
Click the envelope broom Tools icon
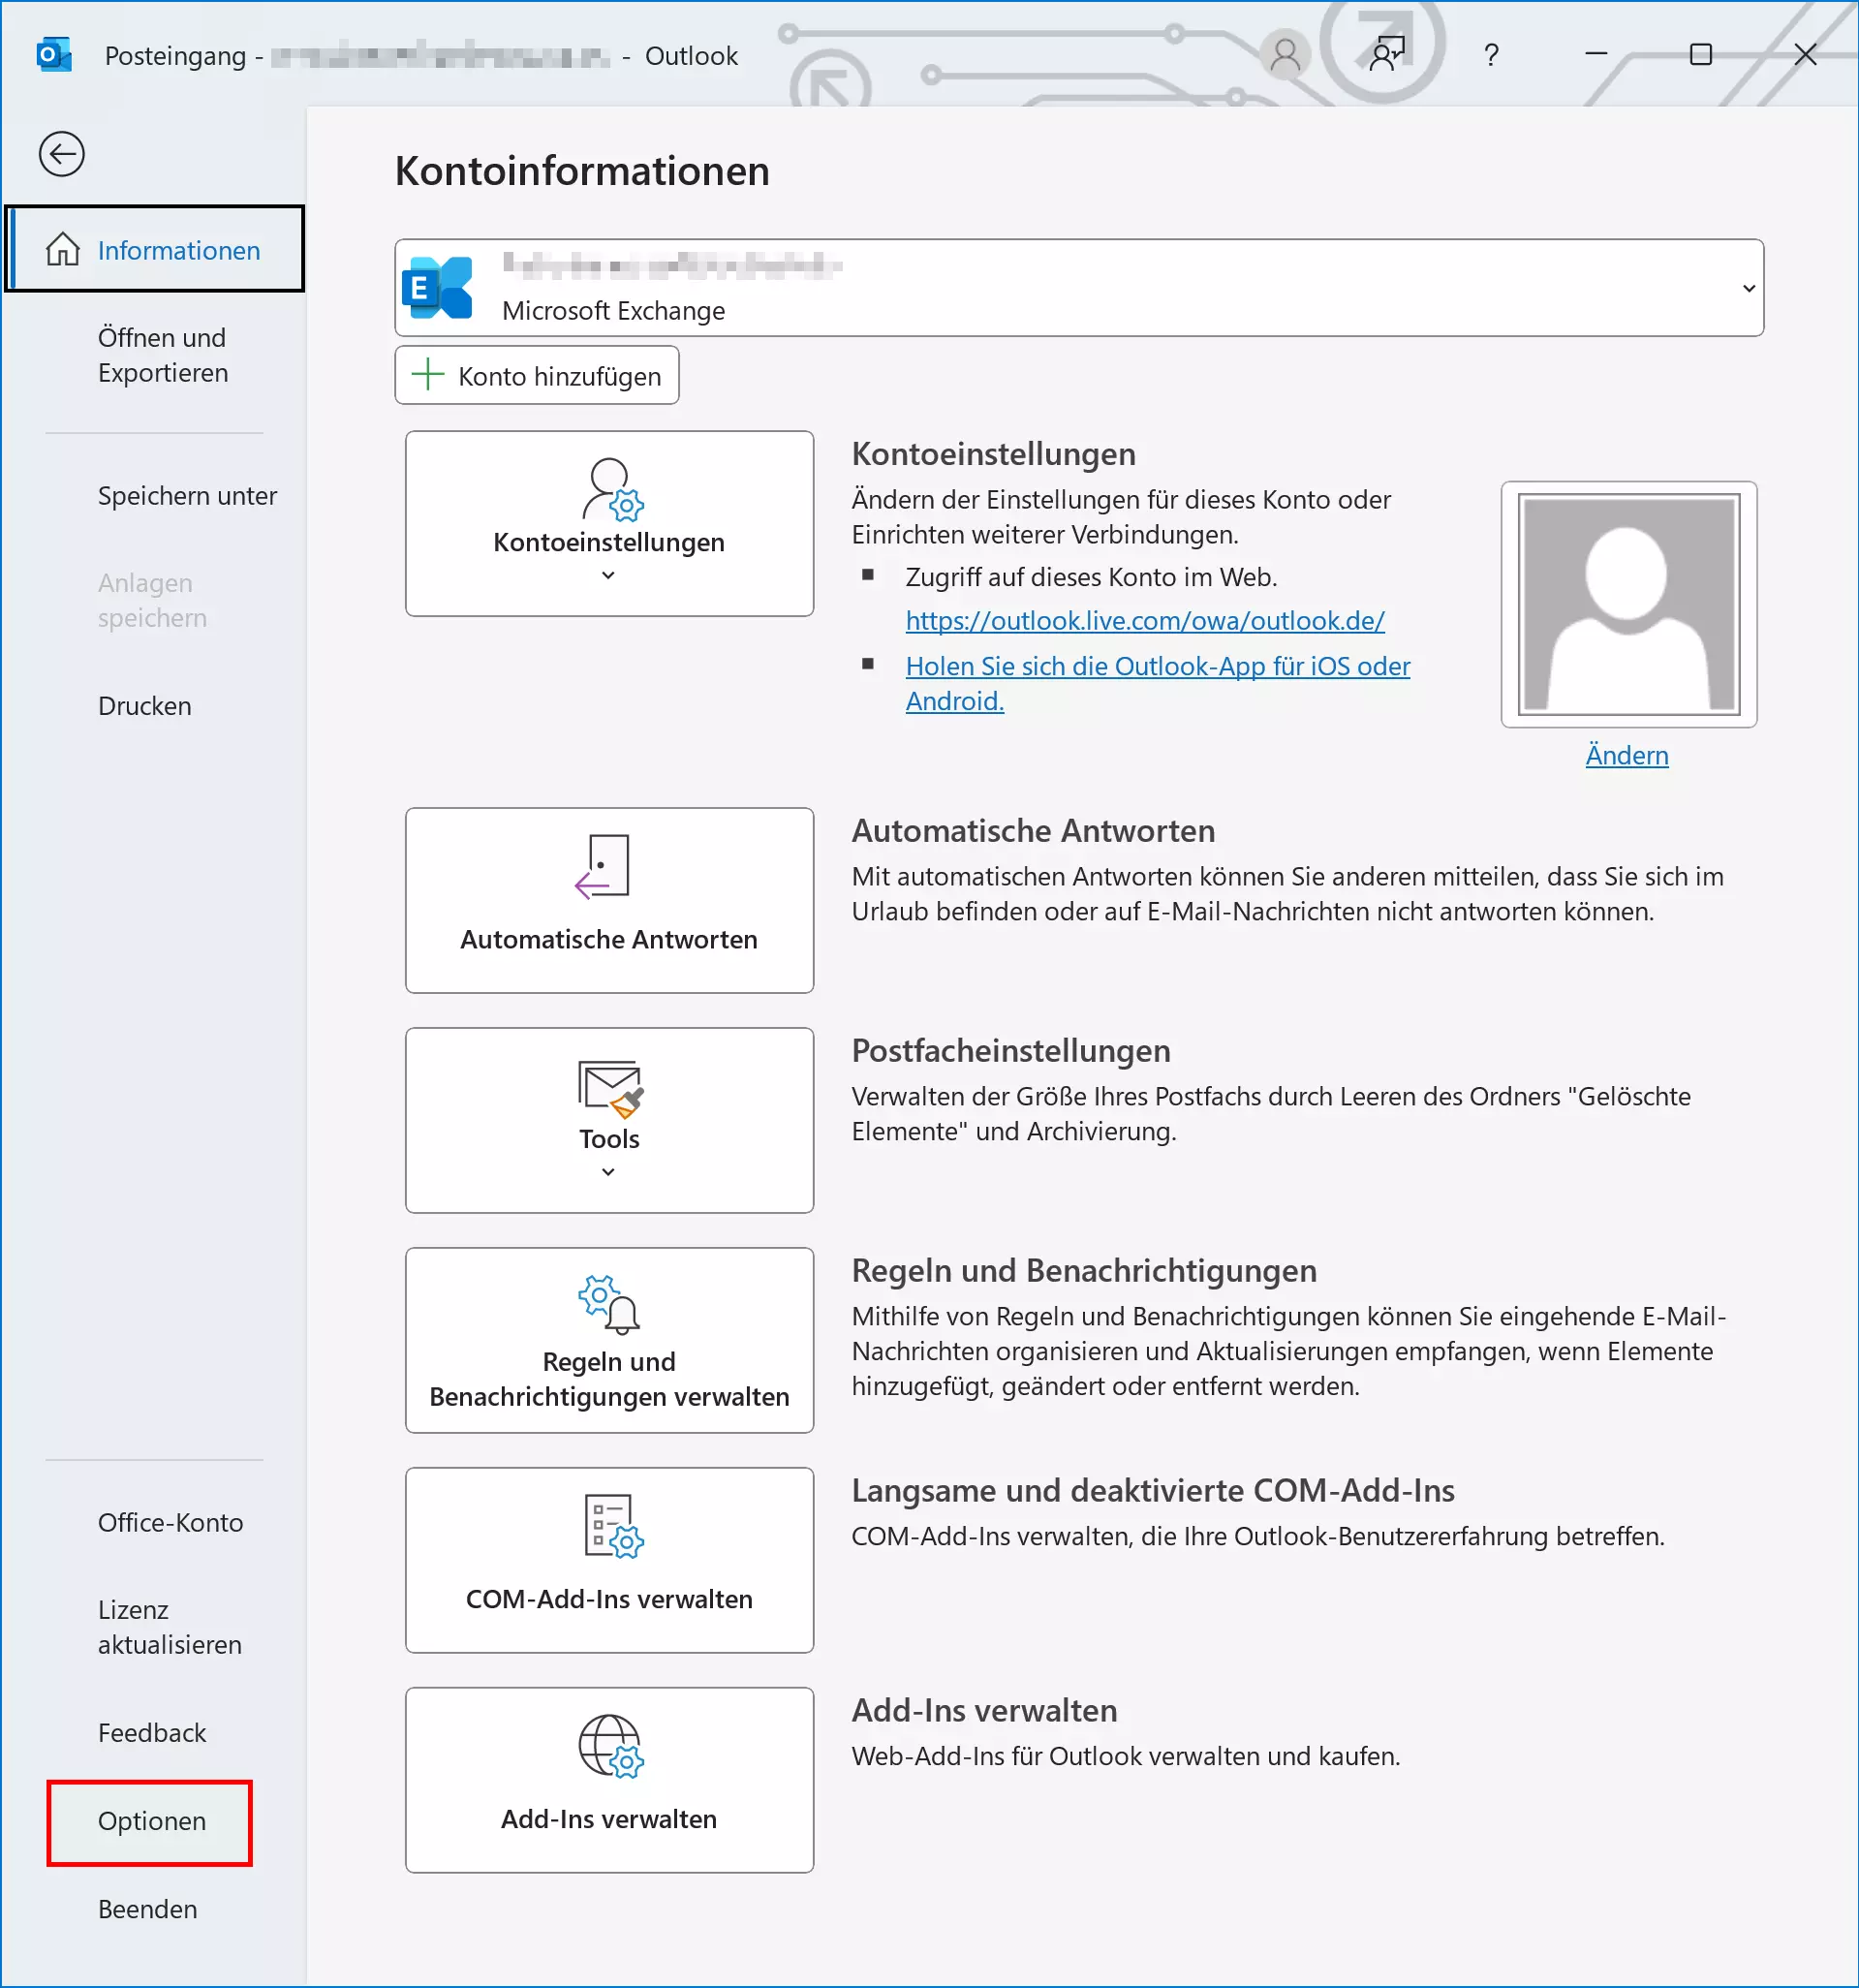611,1088
